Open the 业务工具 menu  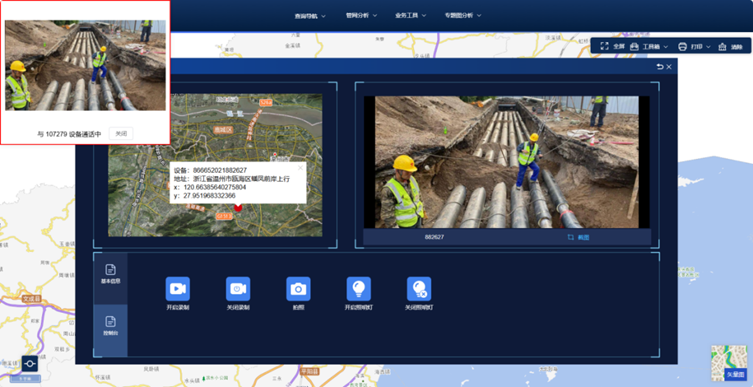click(x=411, y=15)
